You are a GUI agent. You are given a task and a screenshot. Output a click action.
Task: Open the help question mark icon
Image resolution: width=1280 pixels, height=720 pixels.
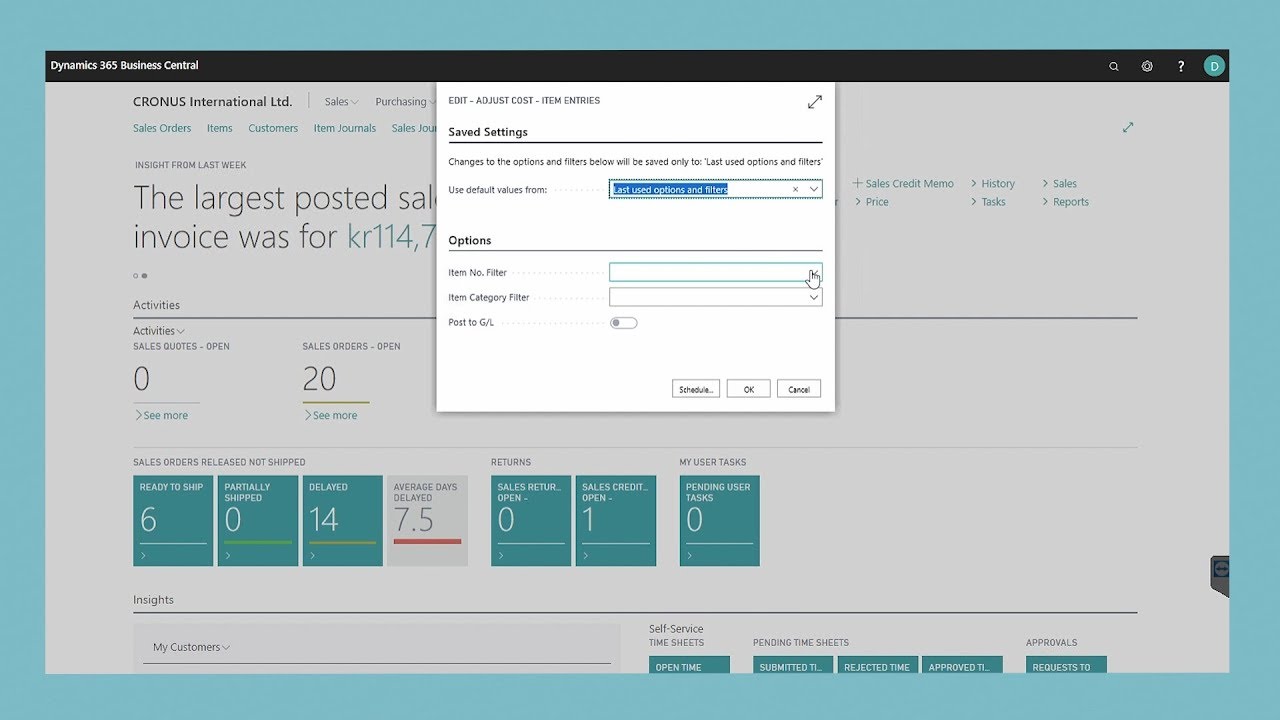point(1181,66)
